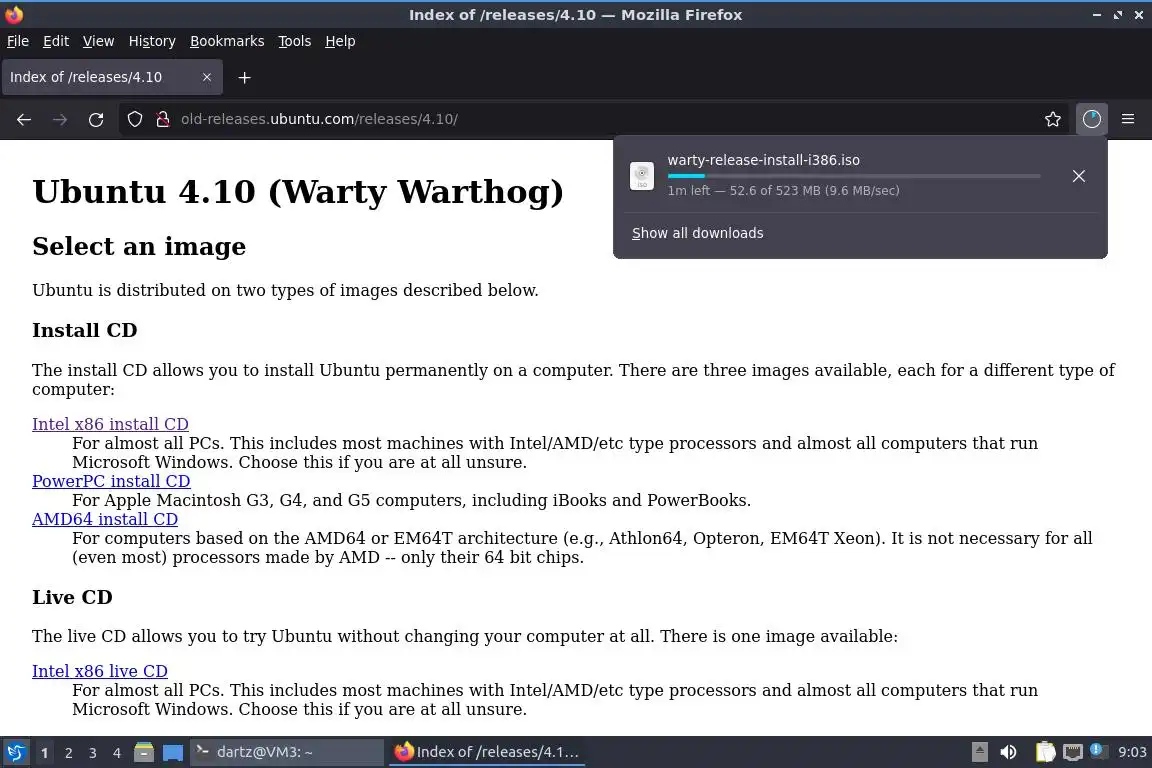Click the insecure connection padlock icon
1152x768 pixels.
tap(162, 119)
